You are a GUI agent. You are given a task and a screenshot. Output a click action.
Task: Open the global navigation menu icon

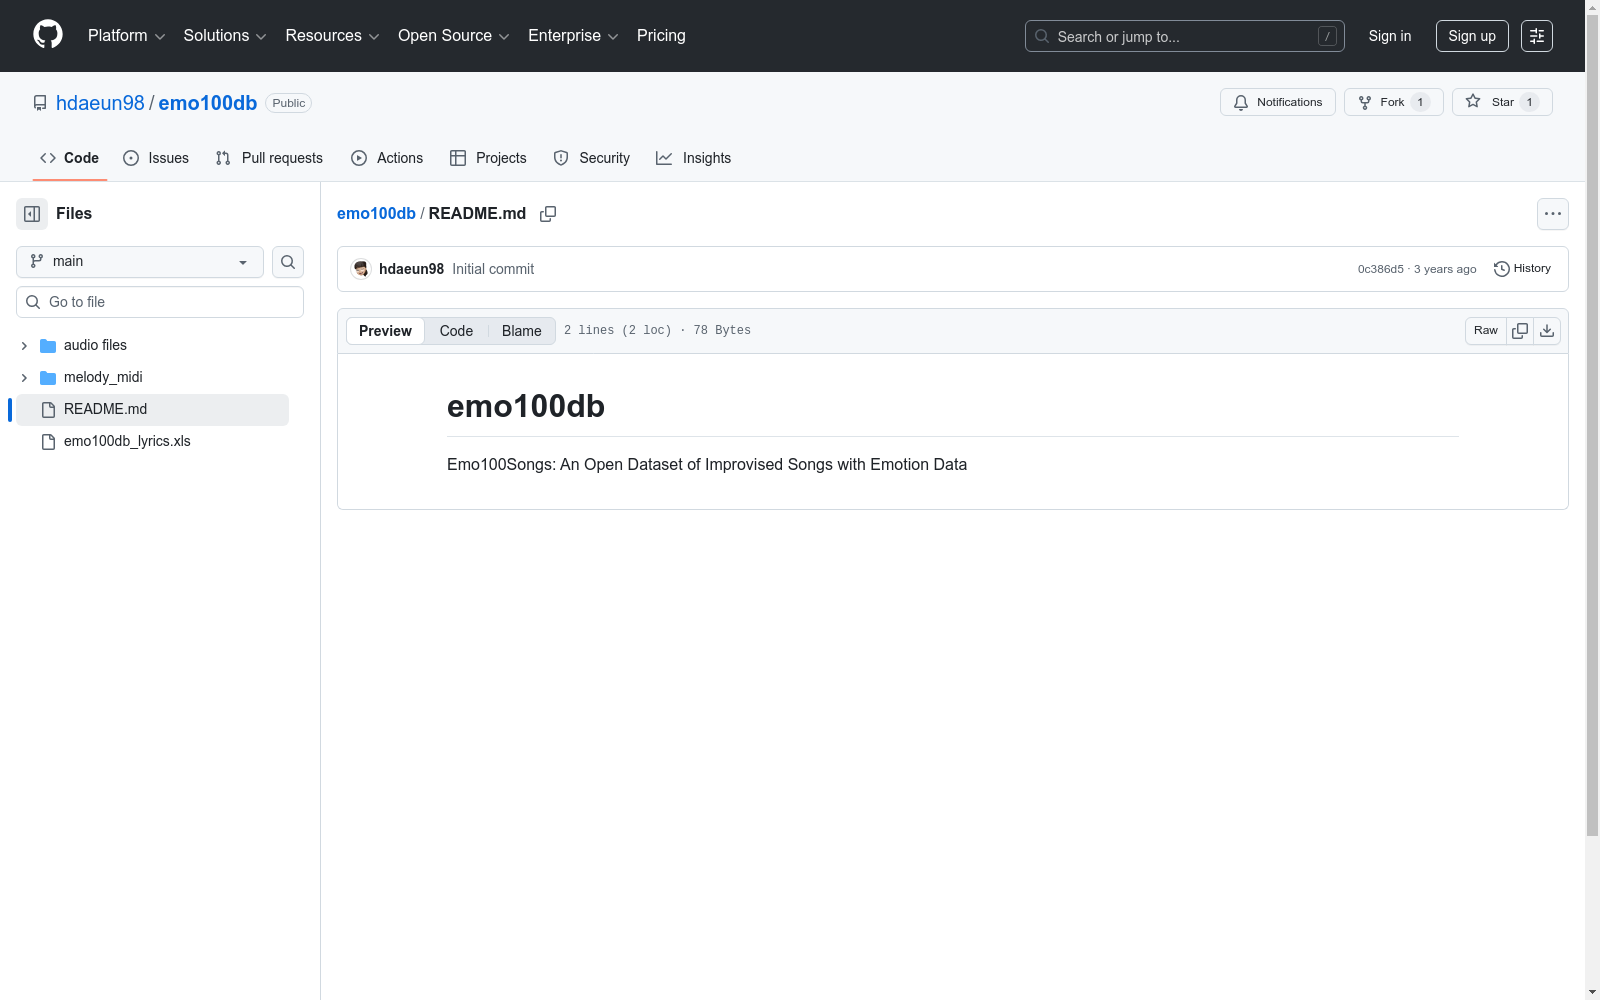click(x=1536, y=36)
